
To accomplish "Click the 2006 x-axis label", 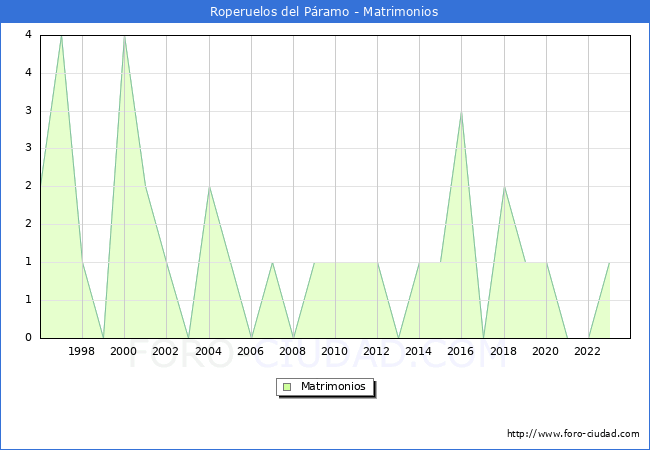I will pyautogui.click(x=250, y=351).
